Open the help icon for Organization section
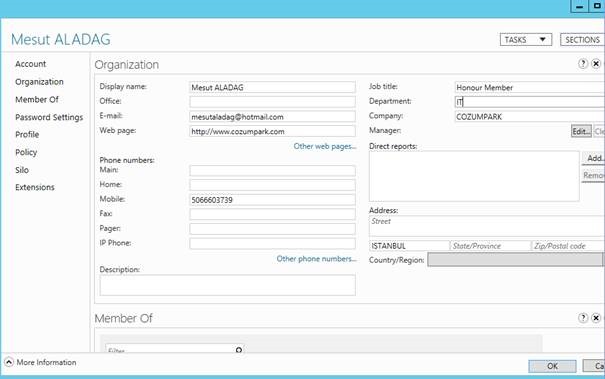The width and height of the screenshot is (605, 379). point(583,64)
